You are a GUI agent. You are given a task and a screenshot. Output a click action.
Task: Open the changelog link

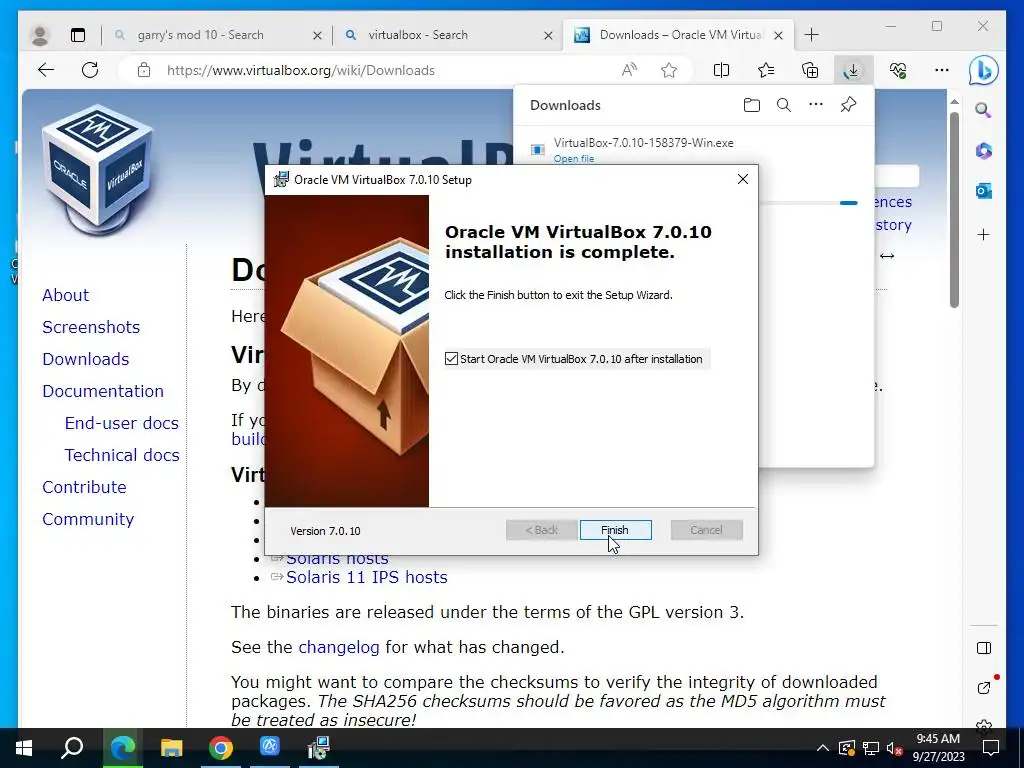pyautogui.click(x=338, y=647)
